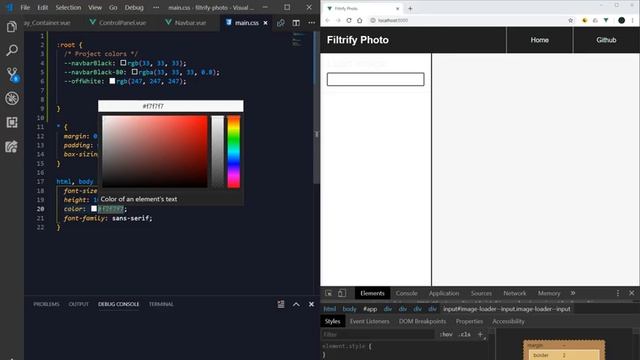Bookmark this page with the star icon
Viewport: 640px width, 360px height.
pyautogui.click(x=571, y=20)
